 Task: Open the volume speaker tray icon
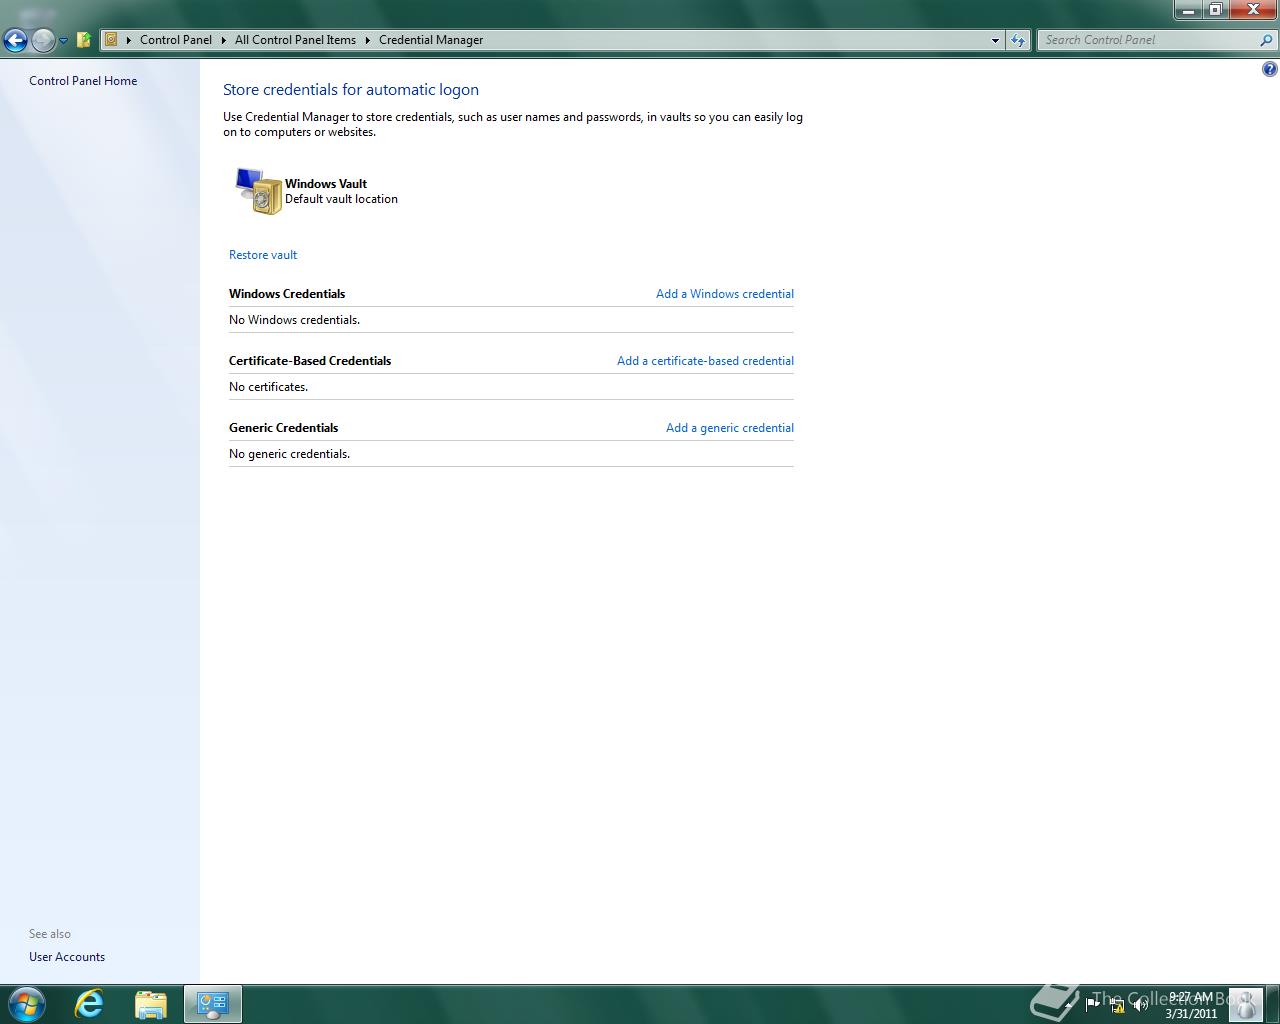point(1141,1005)
